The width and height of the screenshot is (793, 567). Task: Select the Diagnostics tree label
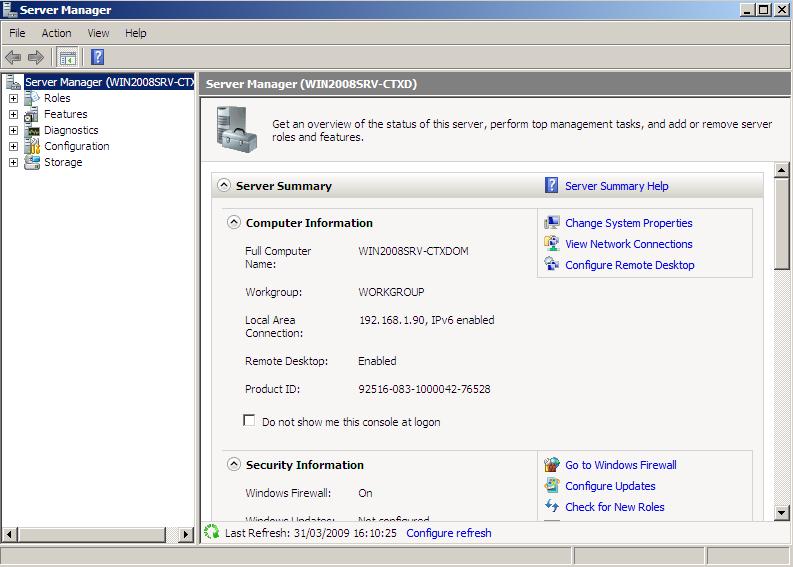click(71, 130)
